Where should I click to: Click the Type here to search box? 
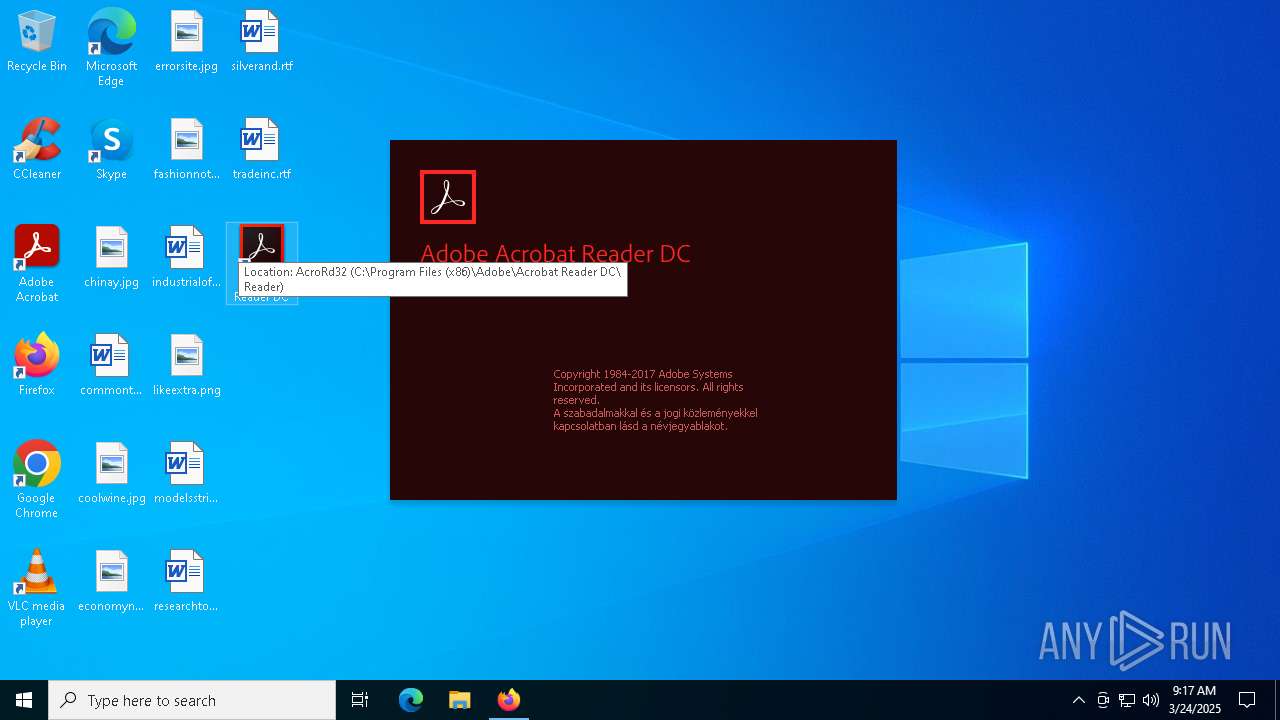(x=192, y=700)
